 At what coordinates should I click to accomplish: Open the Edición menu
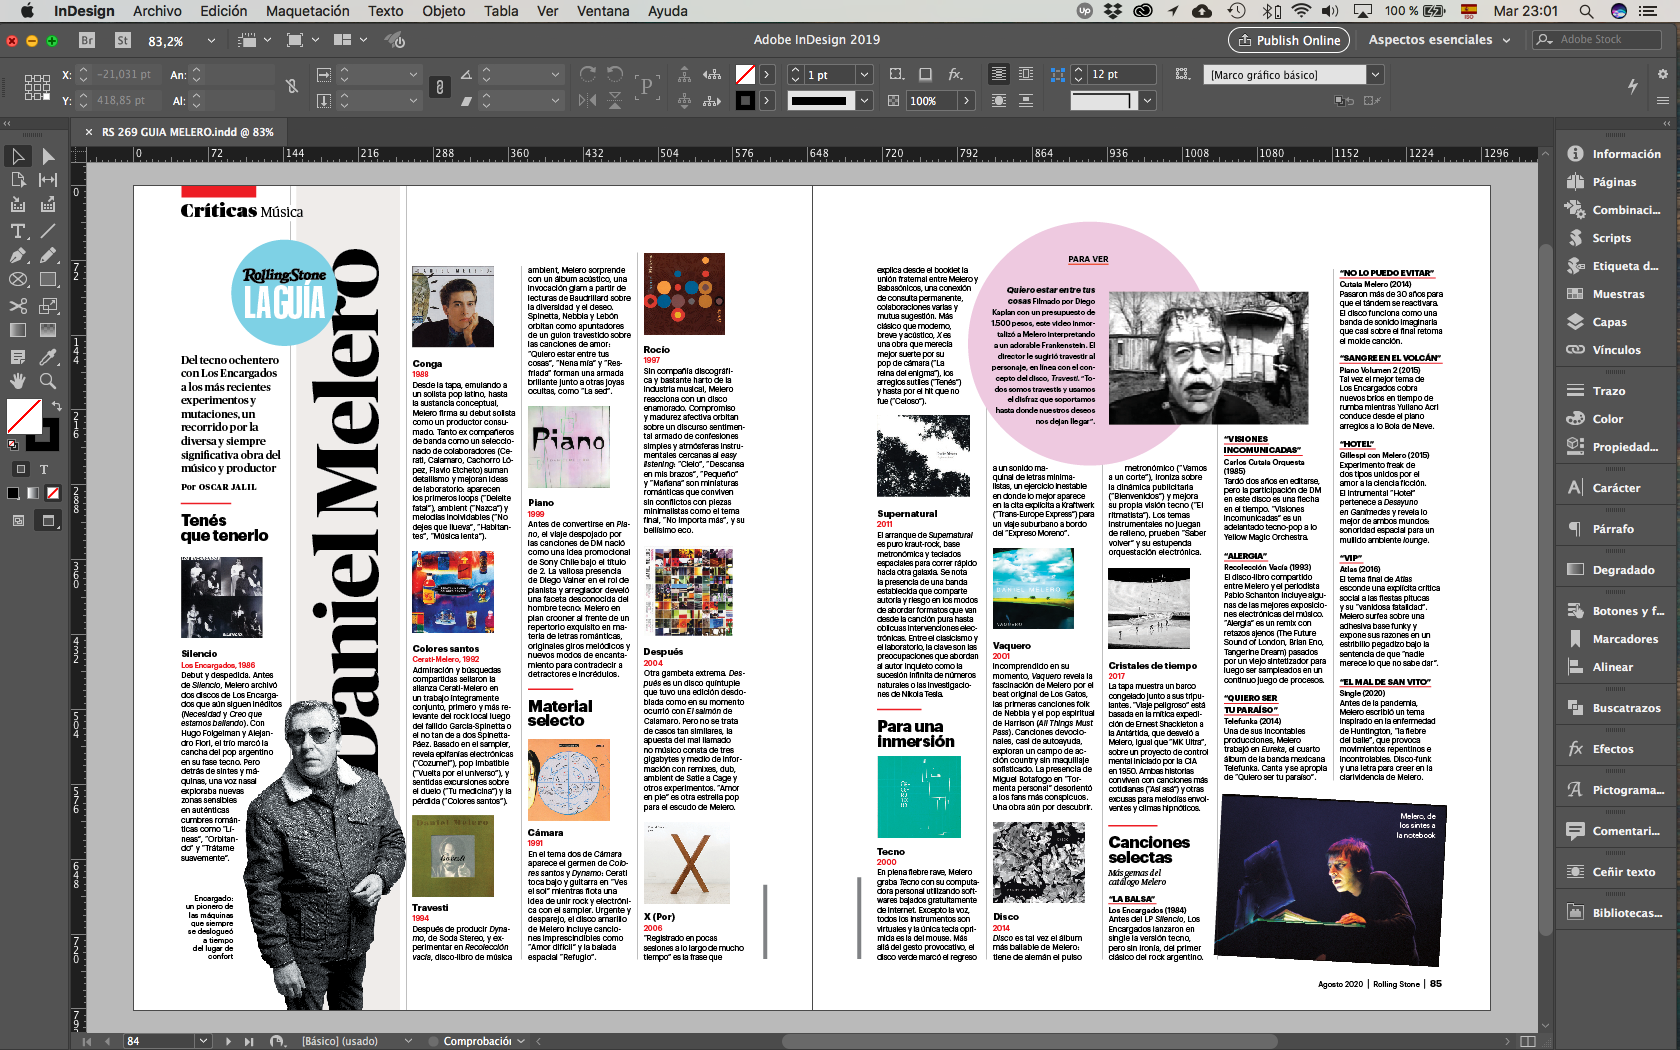223,11
